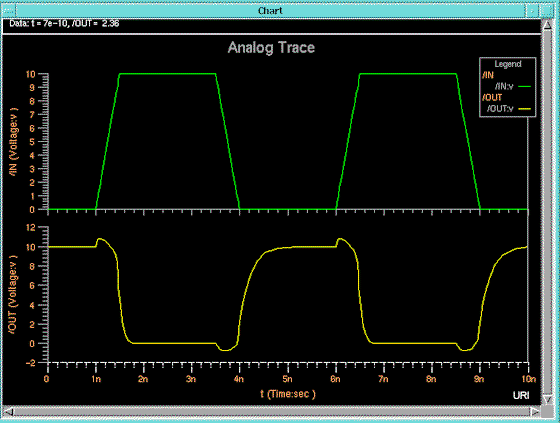Select the /IN:v green legend swatch
Viewport: 560px width, 423px height.
click(524, 86)
